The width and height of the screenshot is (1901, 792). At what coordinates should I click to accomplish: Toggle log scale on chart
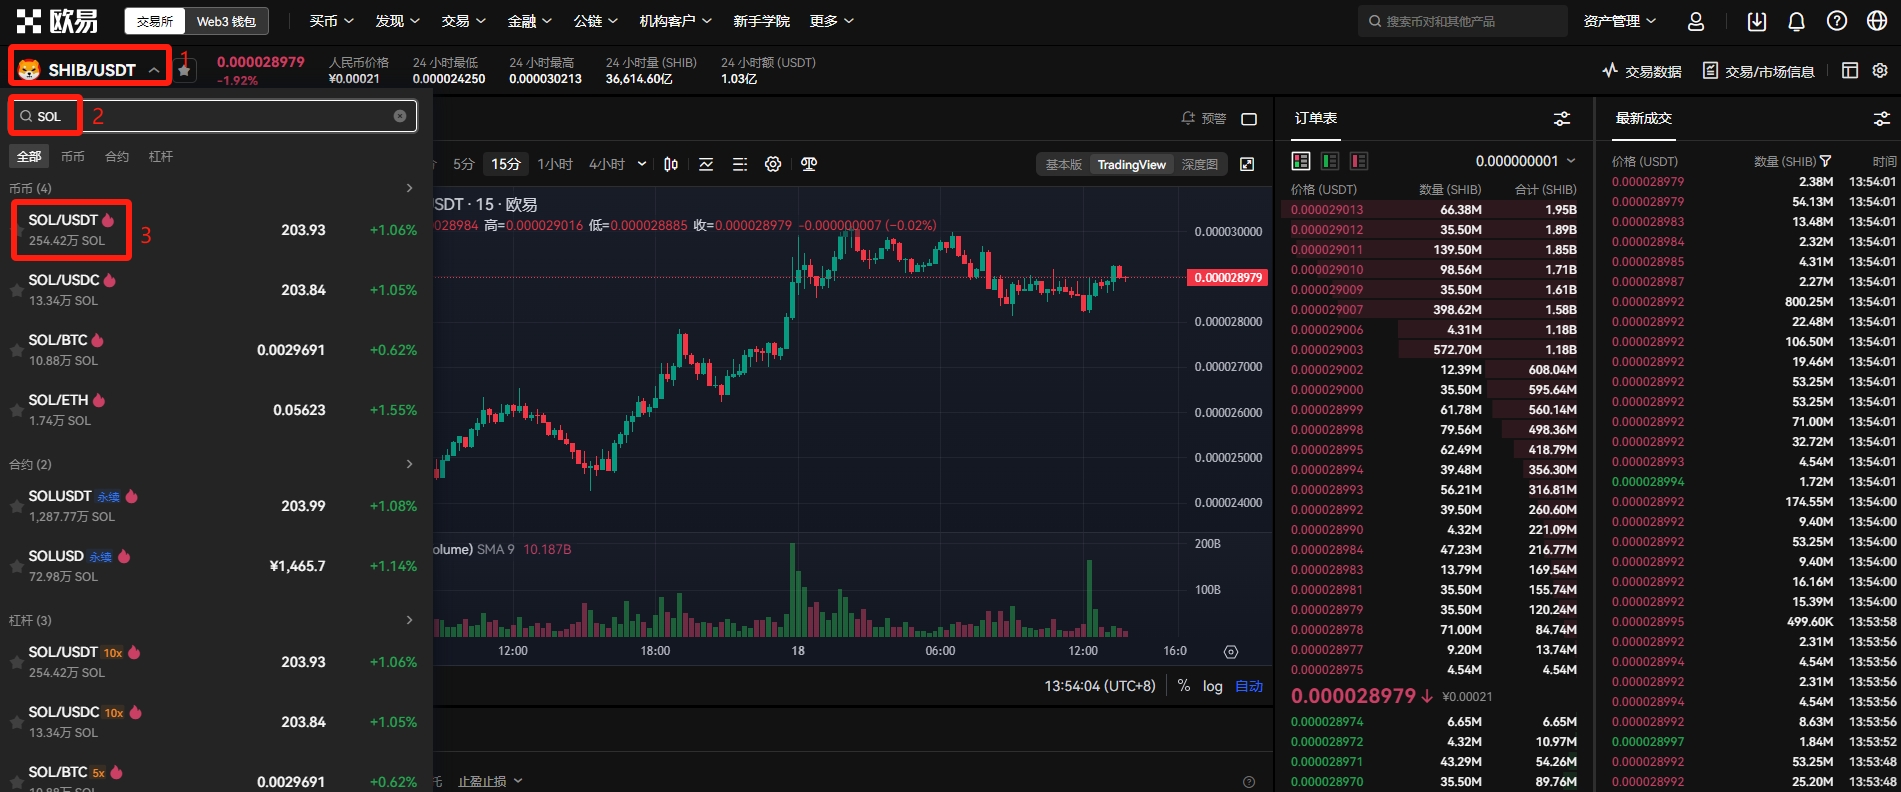click(1213, 686)
